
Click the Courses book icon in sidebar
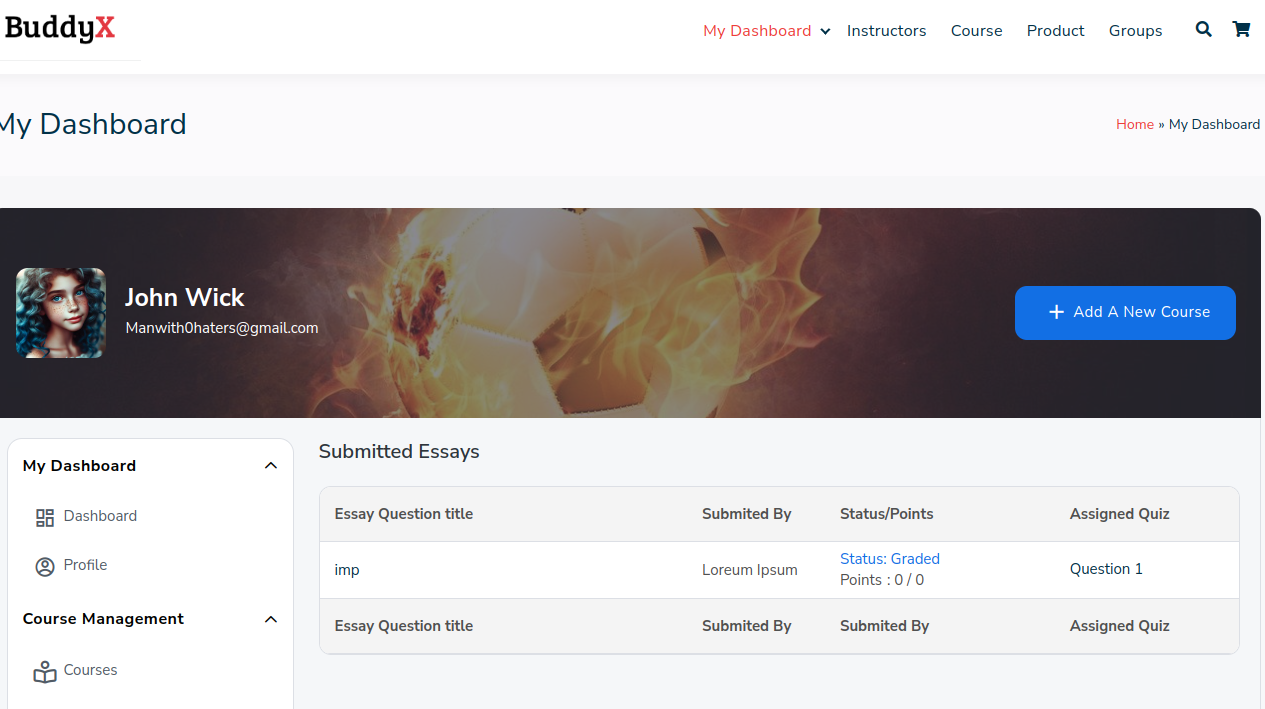coord(45,672)
